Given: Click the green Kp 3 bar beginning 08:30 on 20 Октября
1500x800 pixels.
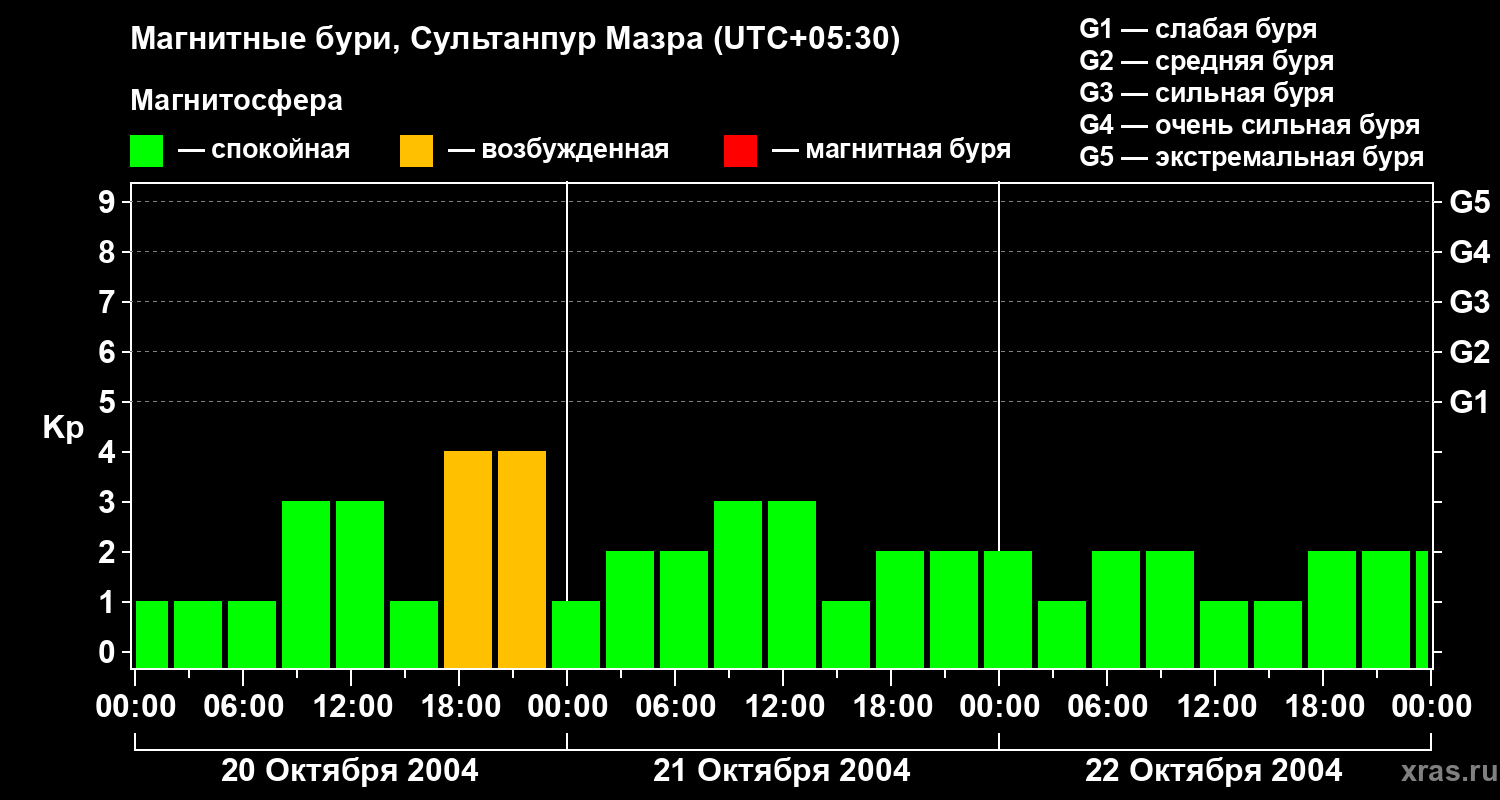Looking at the screenshot, I should [x=306, y=585].
